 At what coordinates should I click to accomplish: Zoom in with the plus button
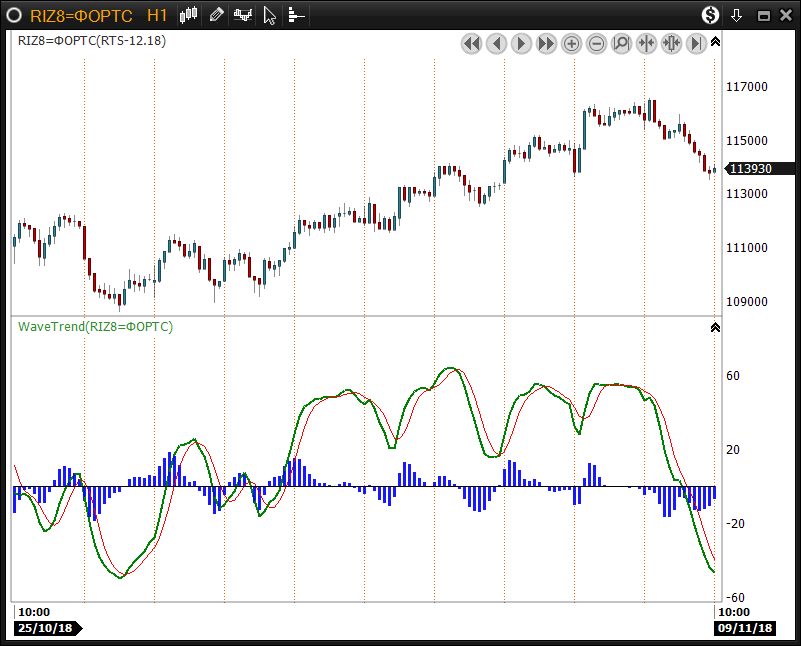click(x=571, y=44)
